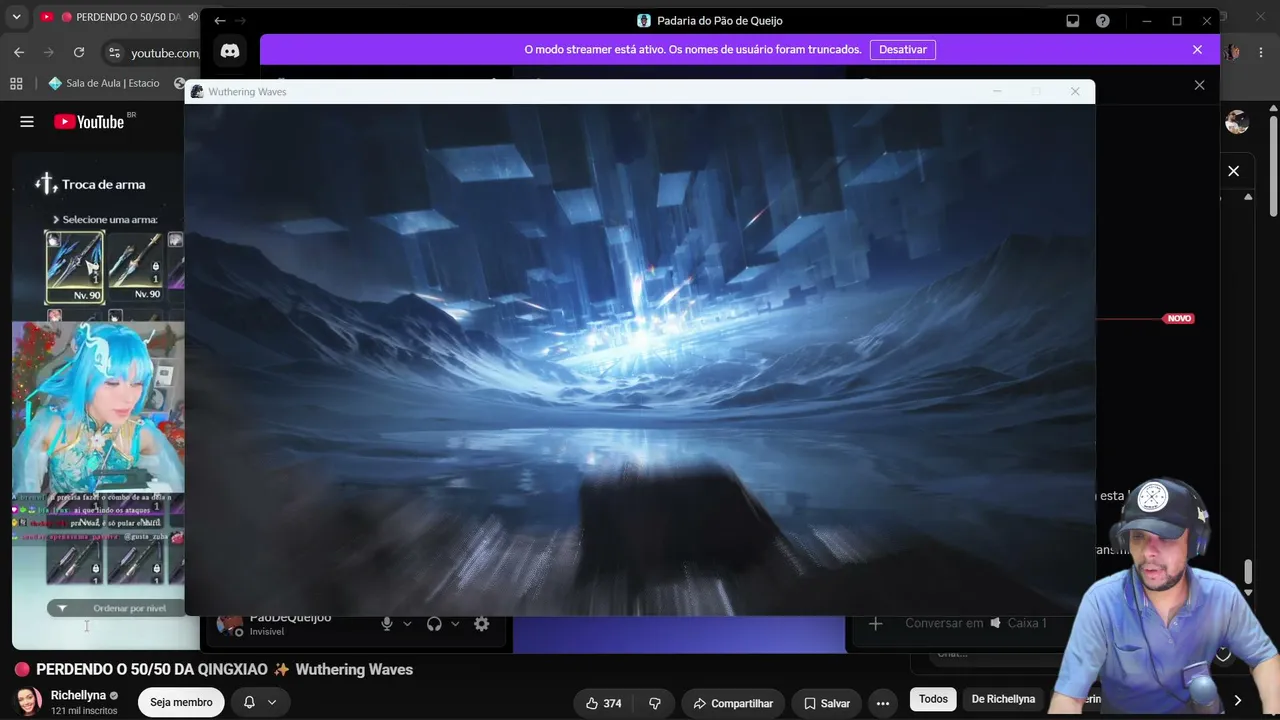Screen dimensions: 1280x720
Task: Open Richellyna channel avatar
Action: point(29,702)
